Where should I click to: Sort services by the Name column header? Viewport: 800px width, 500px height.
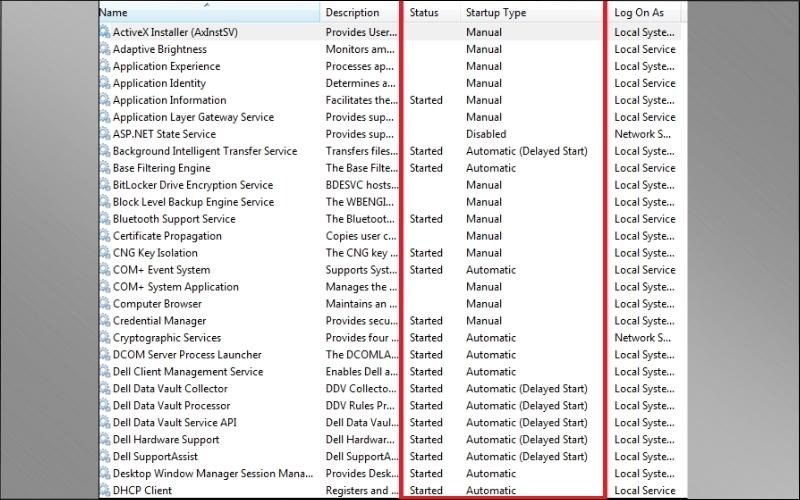point(208,13)
